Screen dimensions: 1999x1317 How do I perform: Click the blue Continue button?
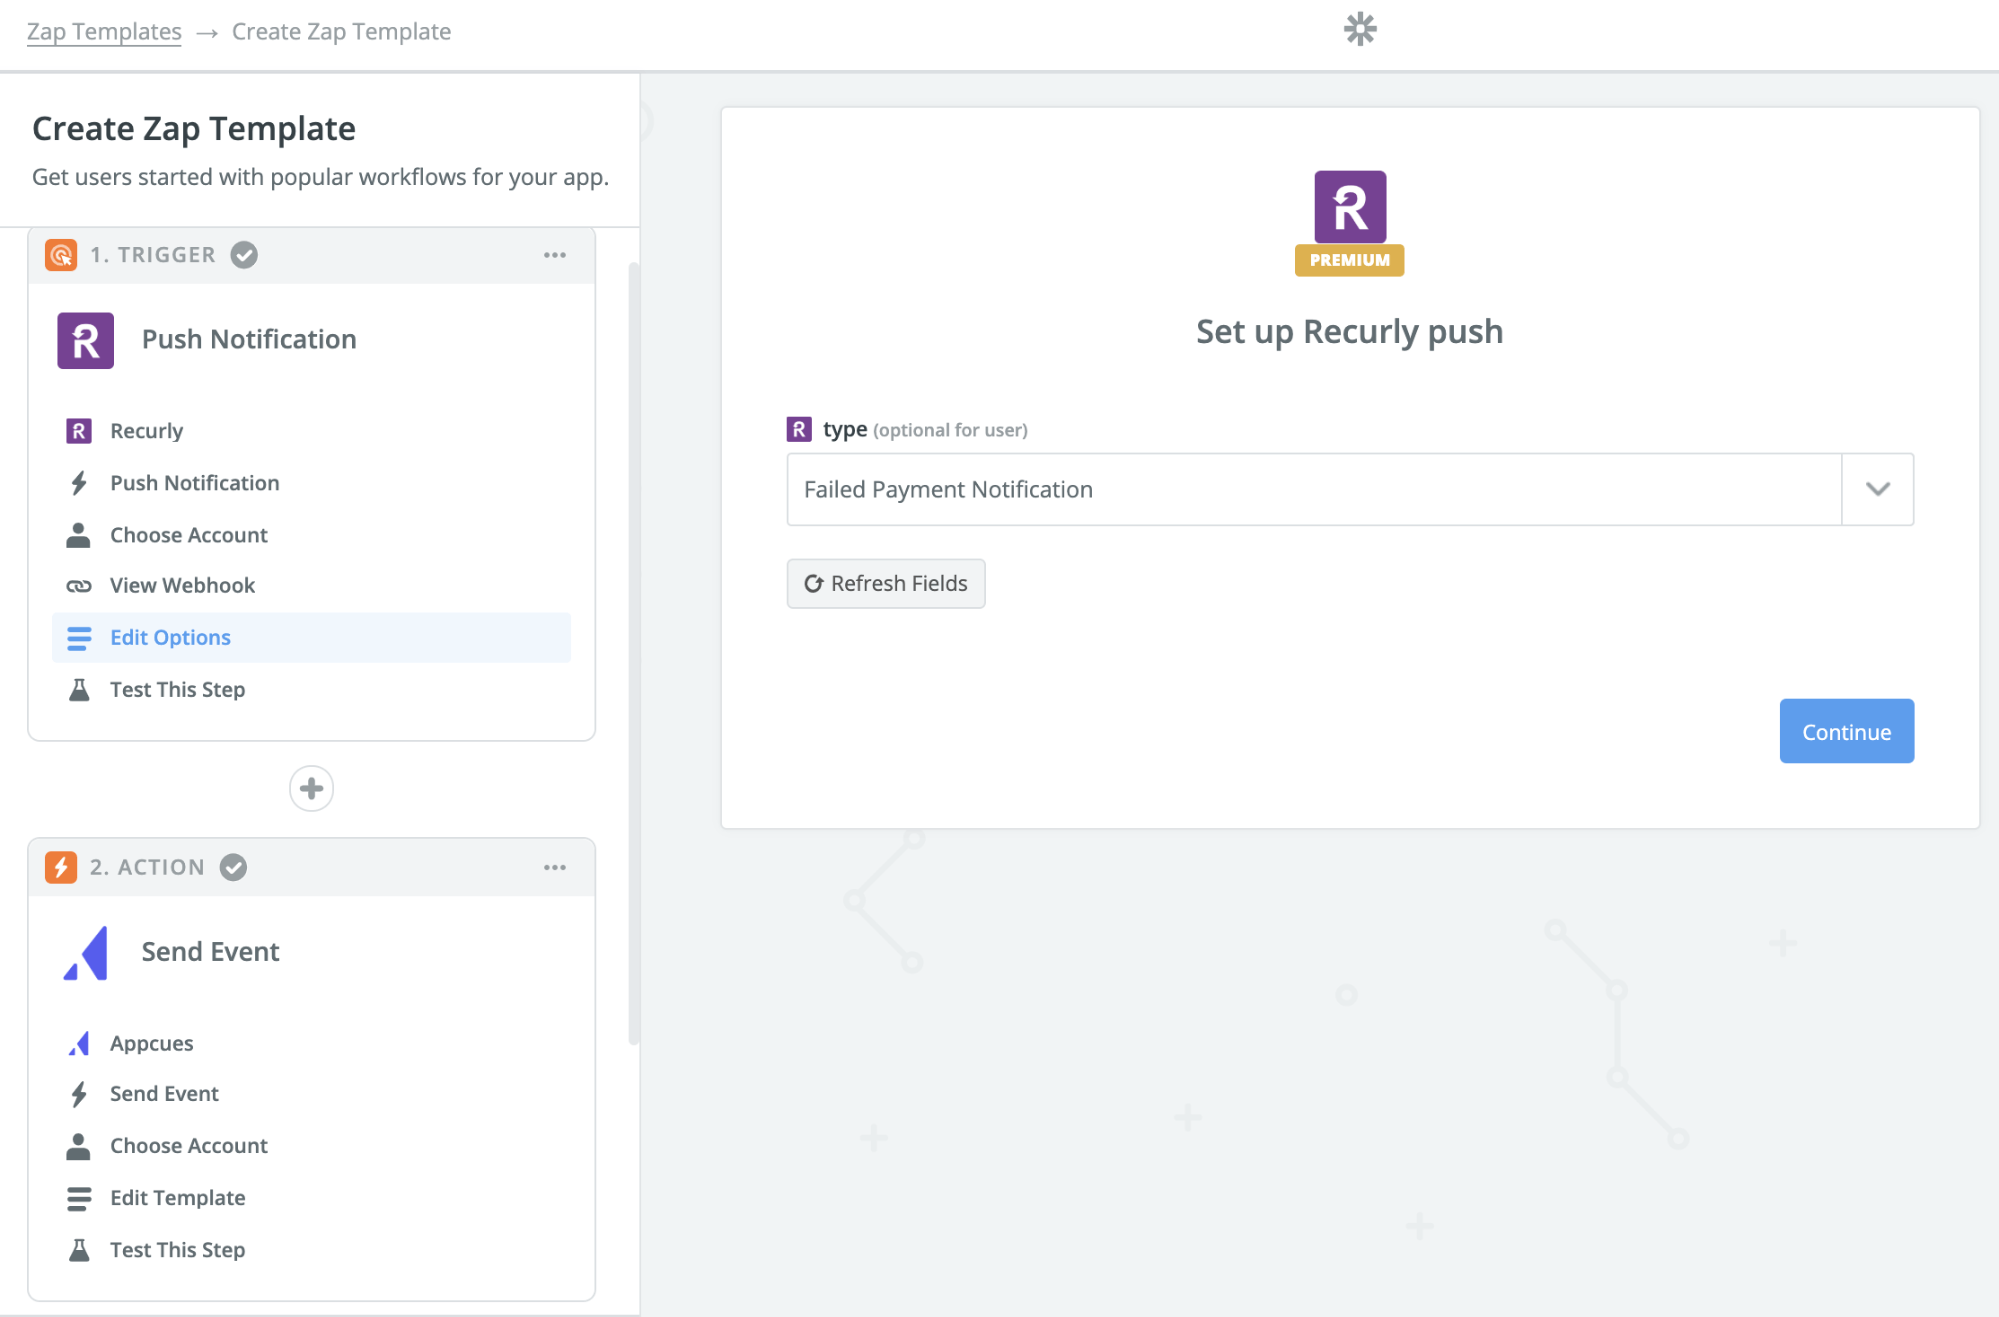coord(1846,731)
